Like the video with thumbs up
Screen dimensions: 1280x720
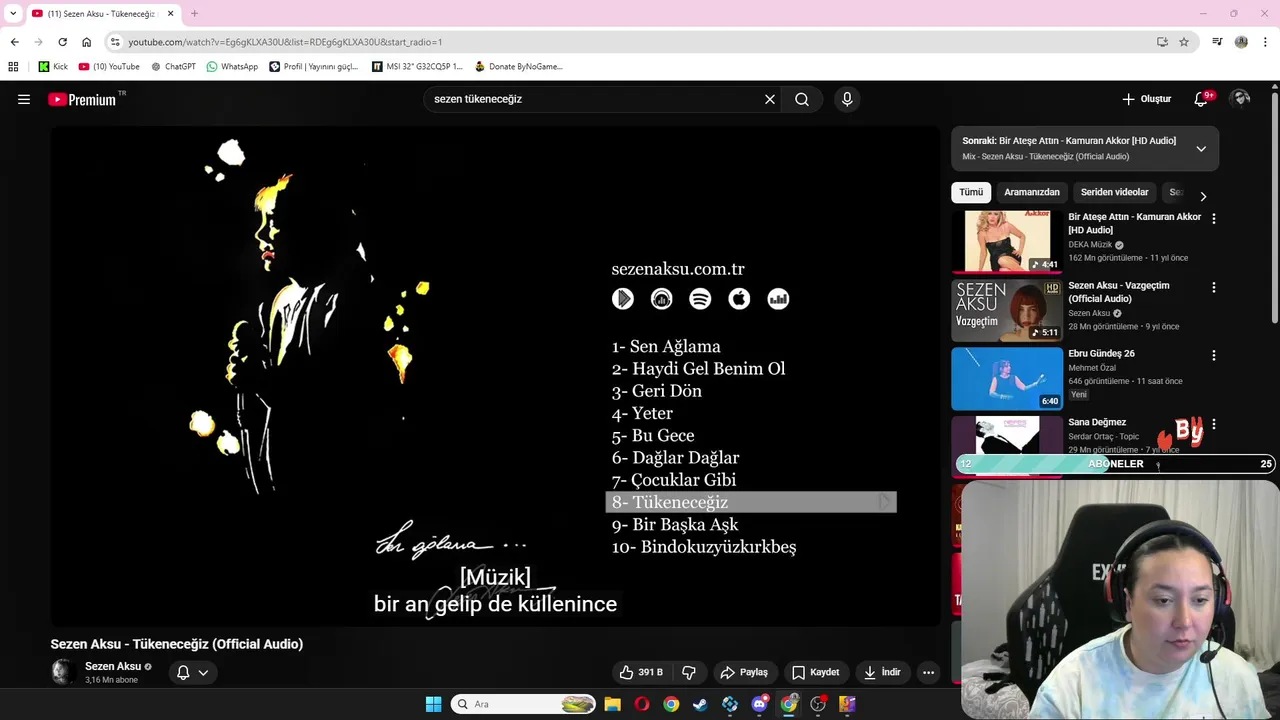coord(641,672)
